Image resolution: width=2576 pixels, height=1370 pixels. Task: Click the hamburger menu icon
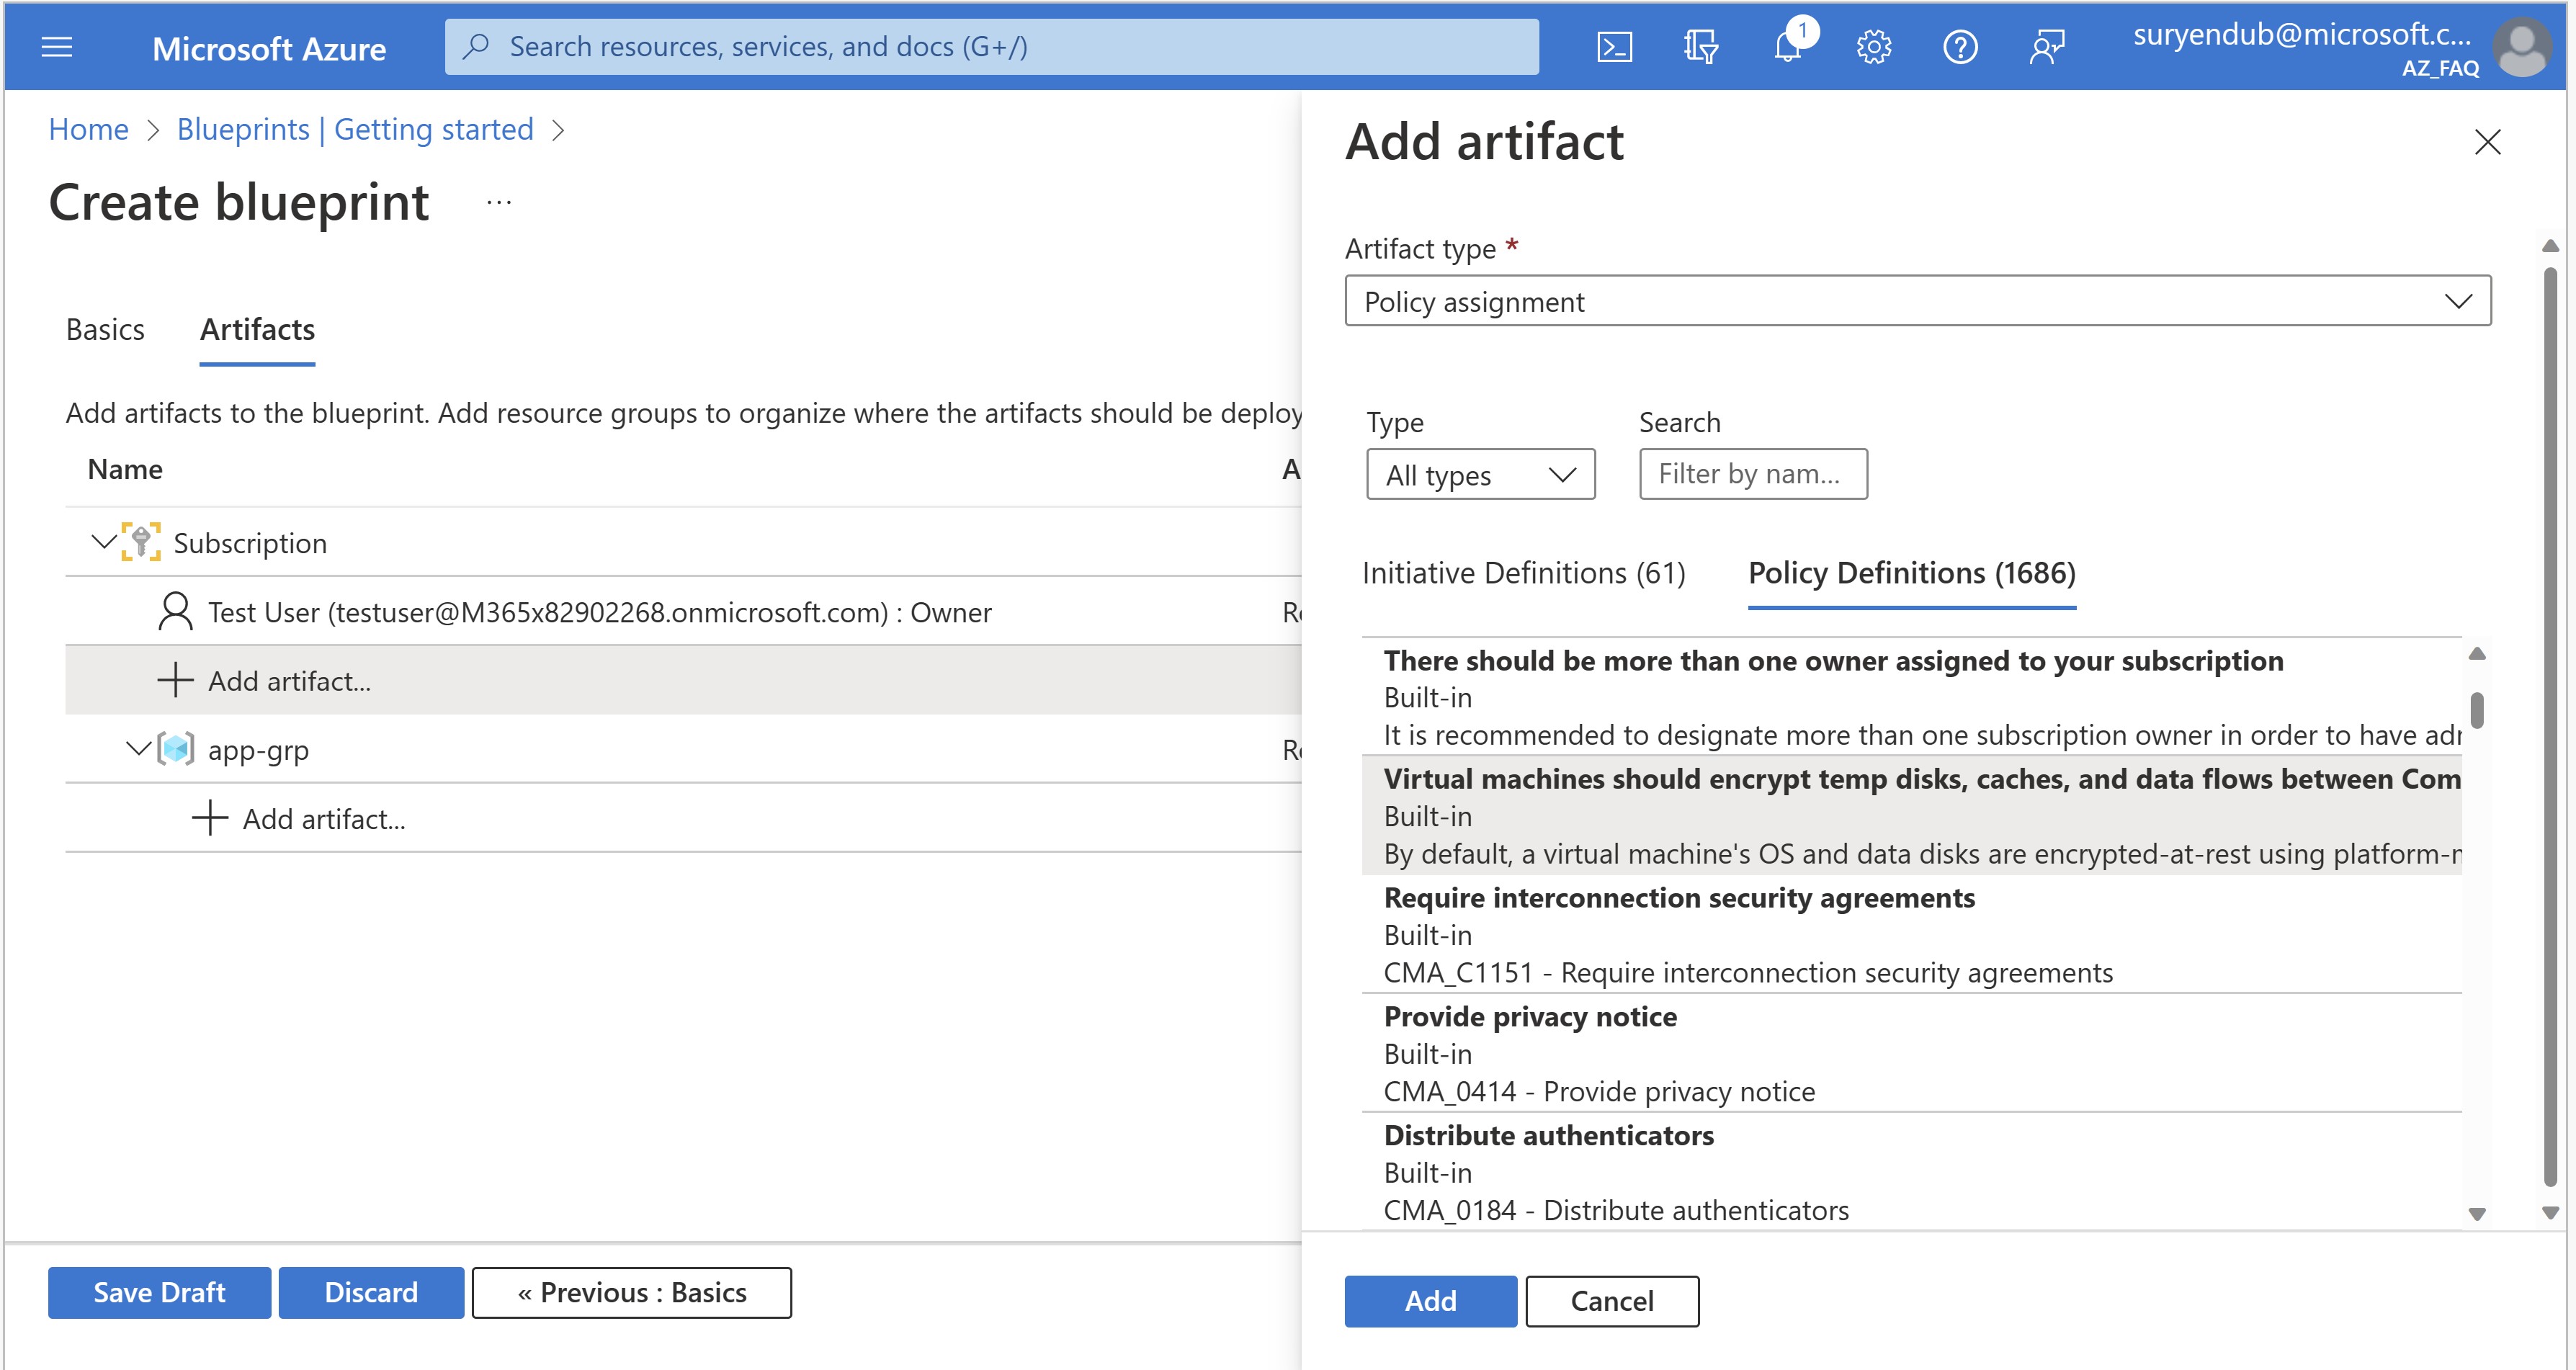pos(58,46)
